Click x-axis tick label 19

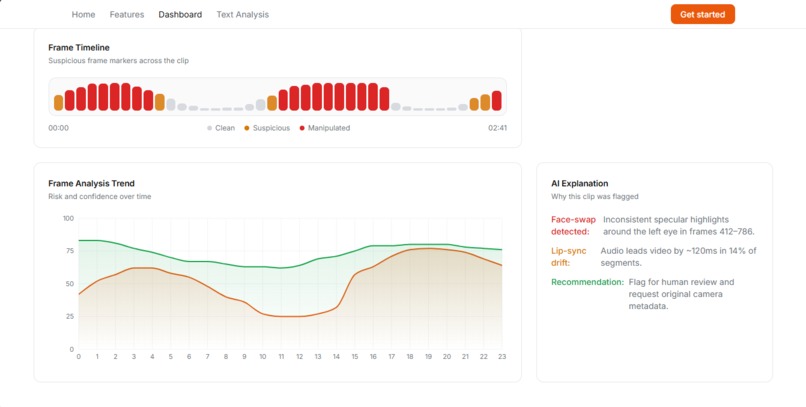coord(428,357)
